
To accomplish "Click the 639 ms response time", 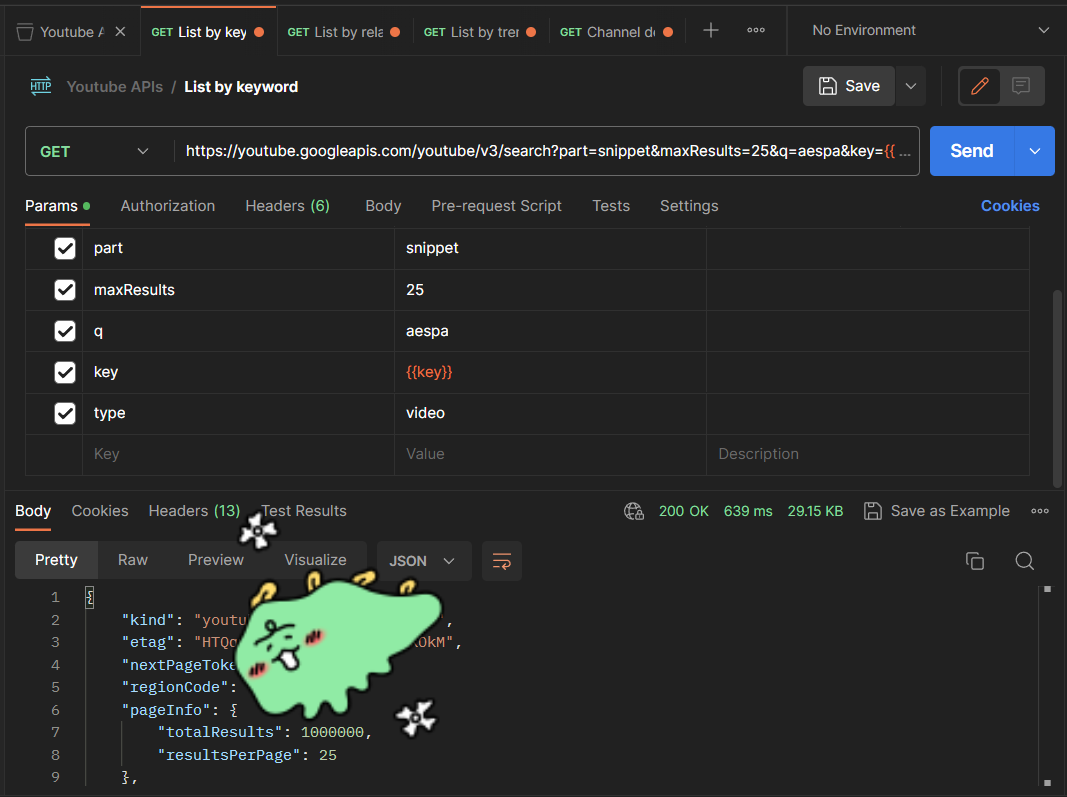I will click(748, 511).
